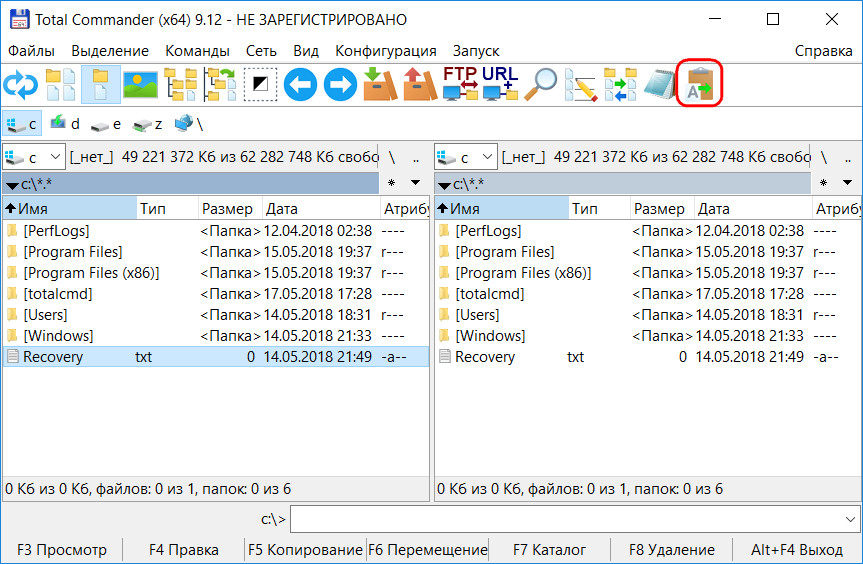This screenshot has width=863, height=564.
Task: Click F8 Удаление button
Action: tap(671, 550)
